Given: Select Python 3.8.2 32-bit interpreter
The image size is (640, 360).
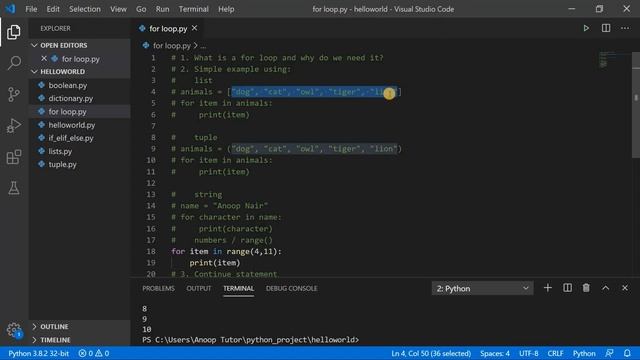Looking at the screenshot, I should (x=38, y=353).
